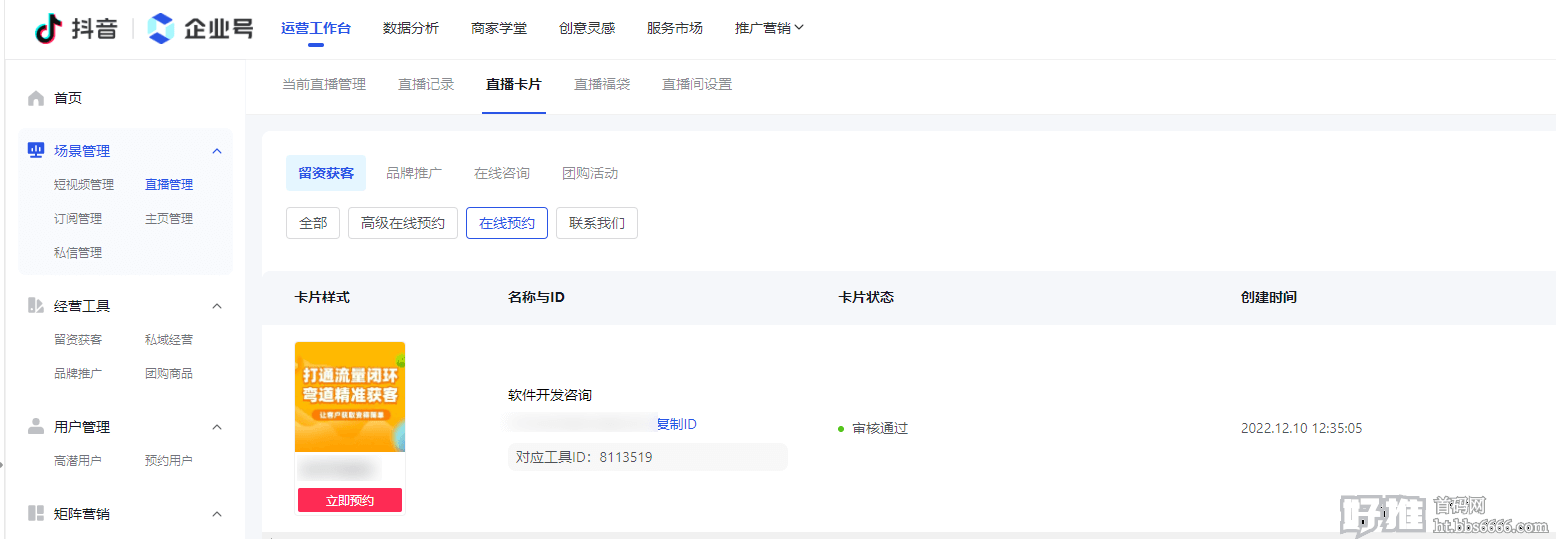Click the 企业号 blue hexagon logo
Screen dimensions: 1556x539
(x=160, y=29)
